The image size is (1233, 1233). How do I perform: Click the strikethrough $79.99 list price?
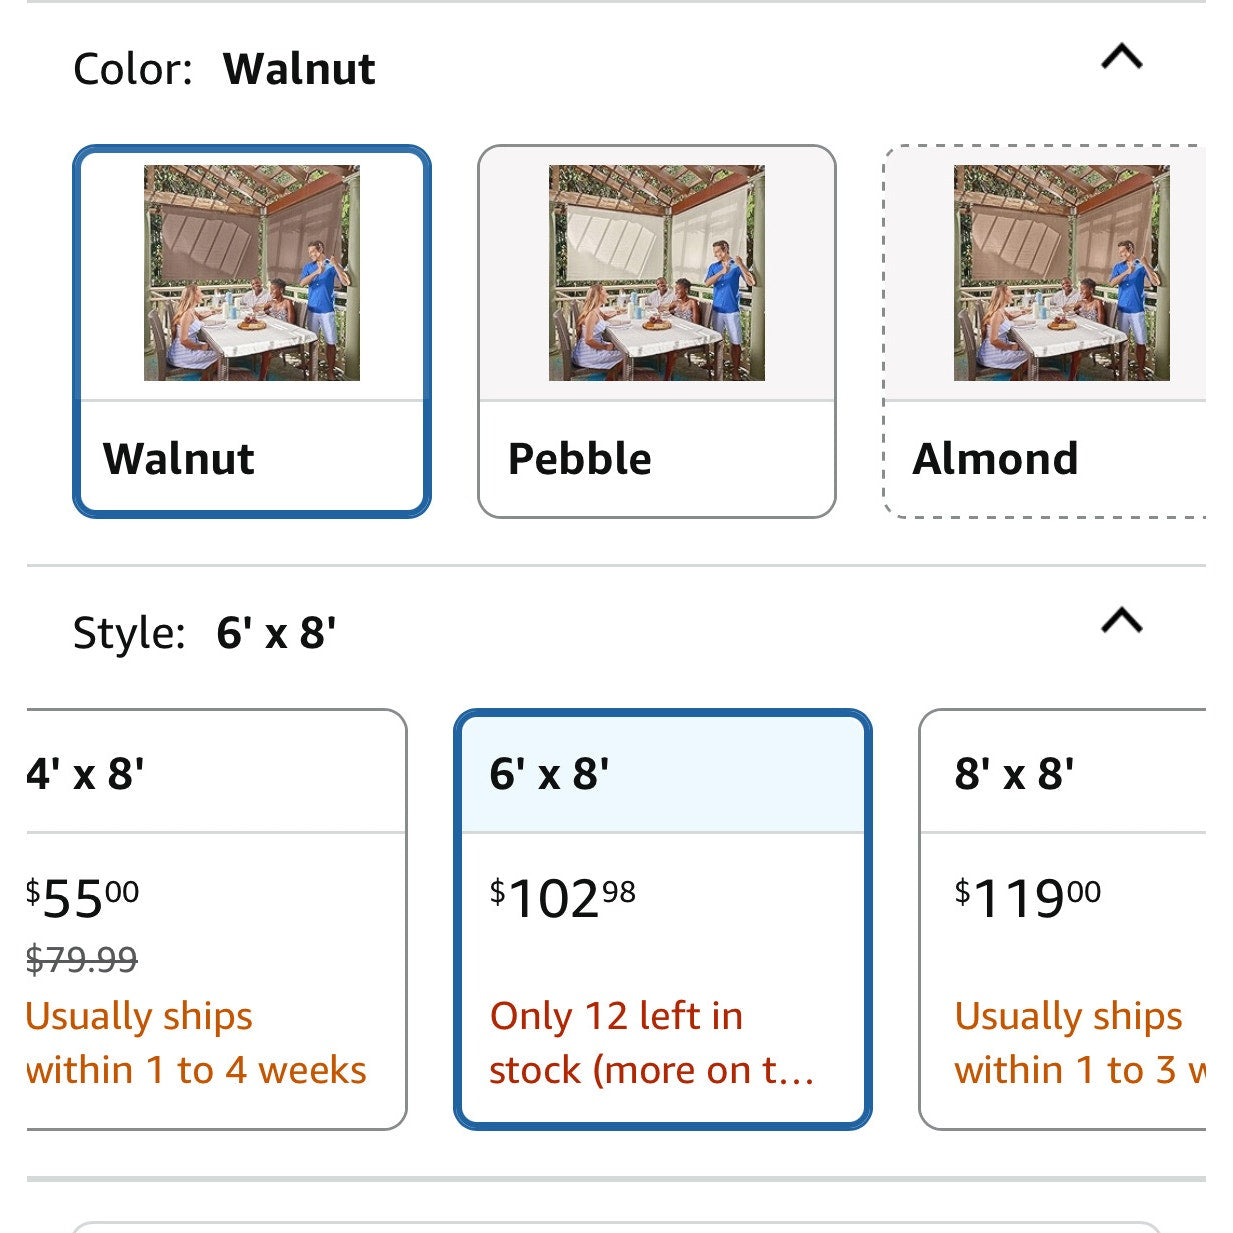coord(82,960)
